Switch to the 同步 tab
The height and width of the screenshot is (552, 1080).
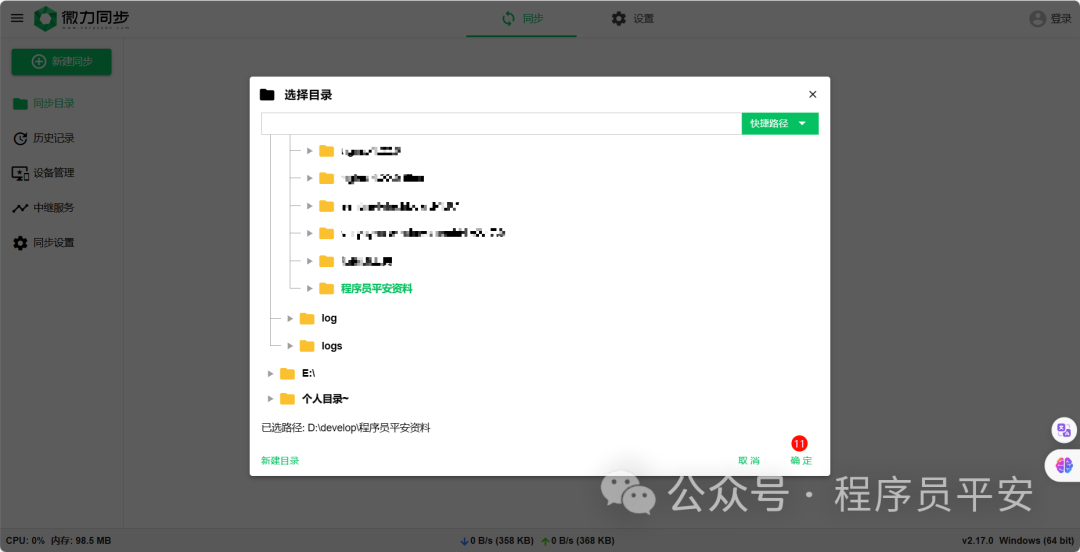(521, 19)
